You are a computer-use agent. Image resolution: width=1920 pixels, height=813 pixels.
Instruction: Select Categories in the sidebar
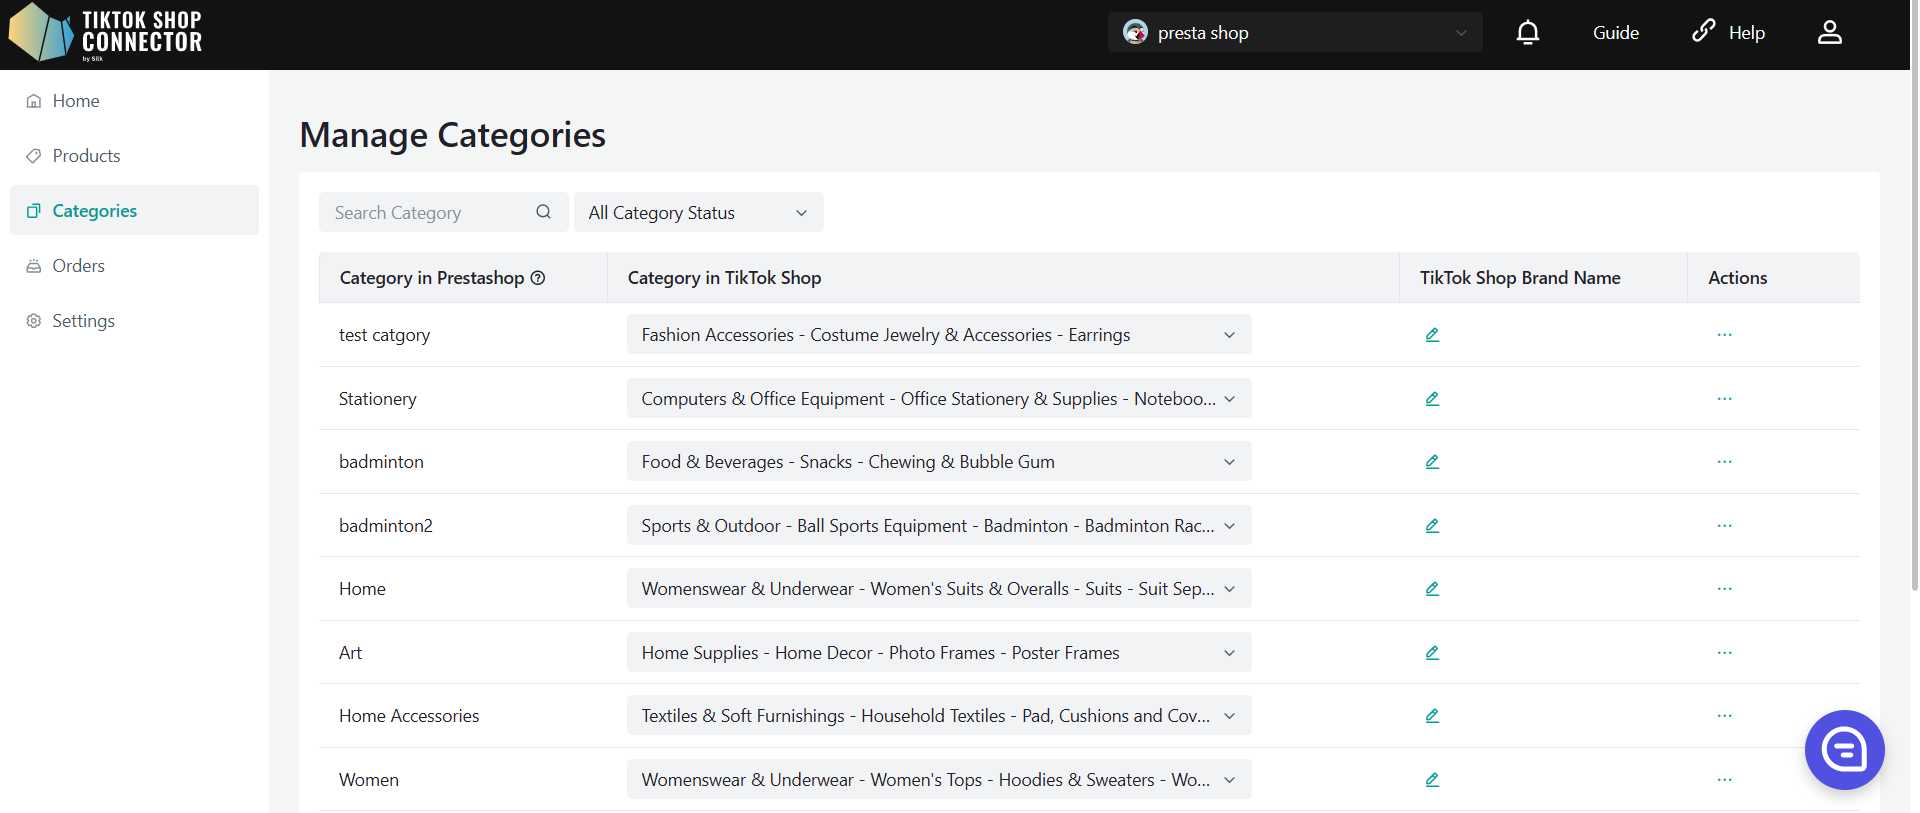pos(134,211)
